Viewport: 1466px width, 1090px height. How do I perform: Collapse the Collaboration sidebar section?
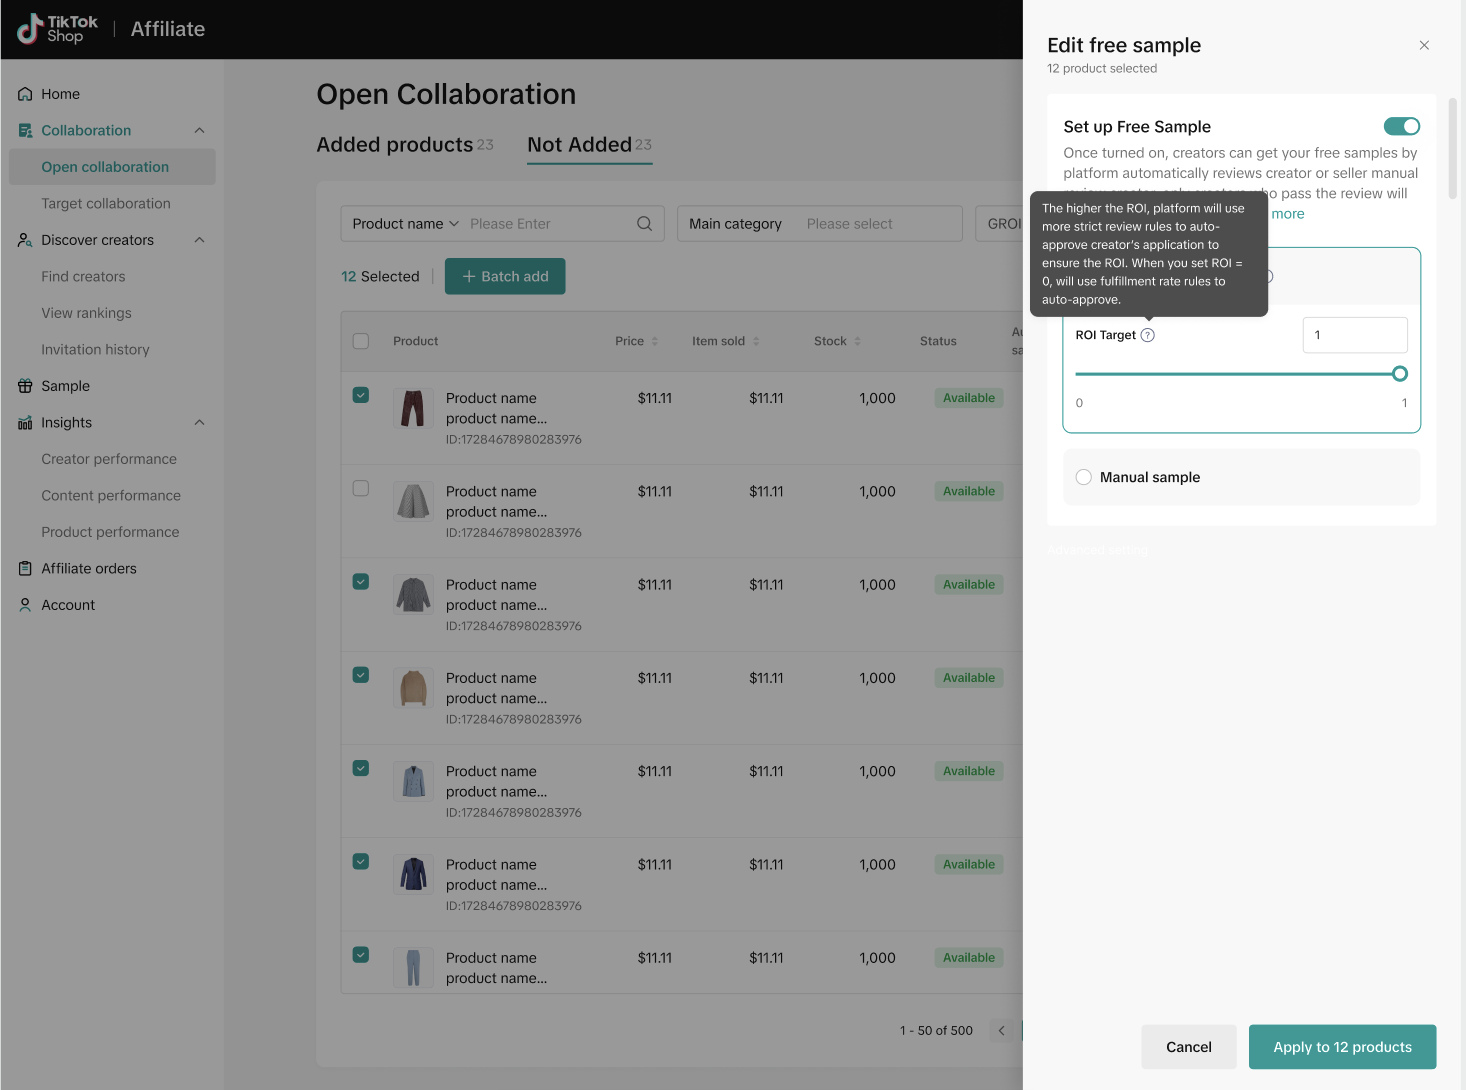point(199,131)
